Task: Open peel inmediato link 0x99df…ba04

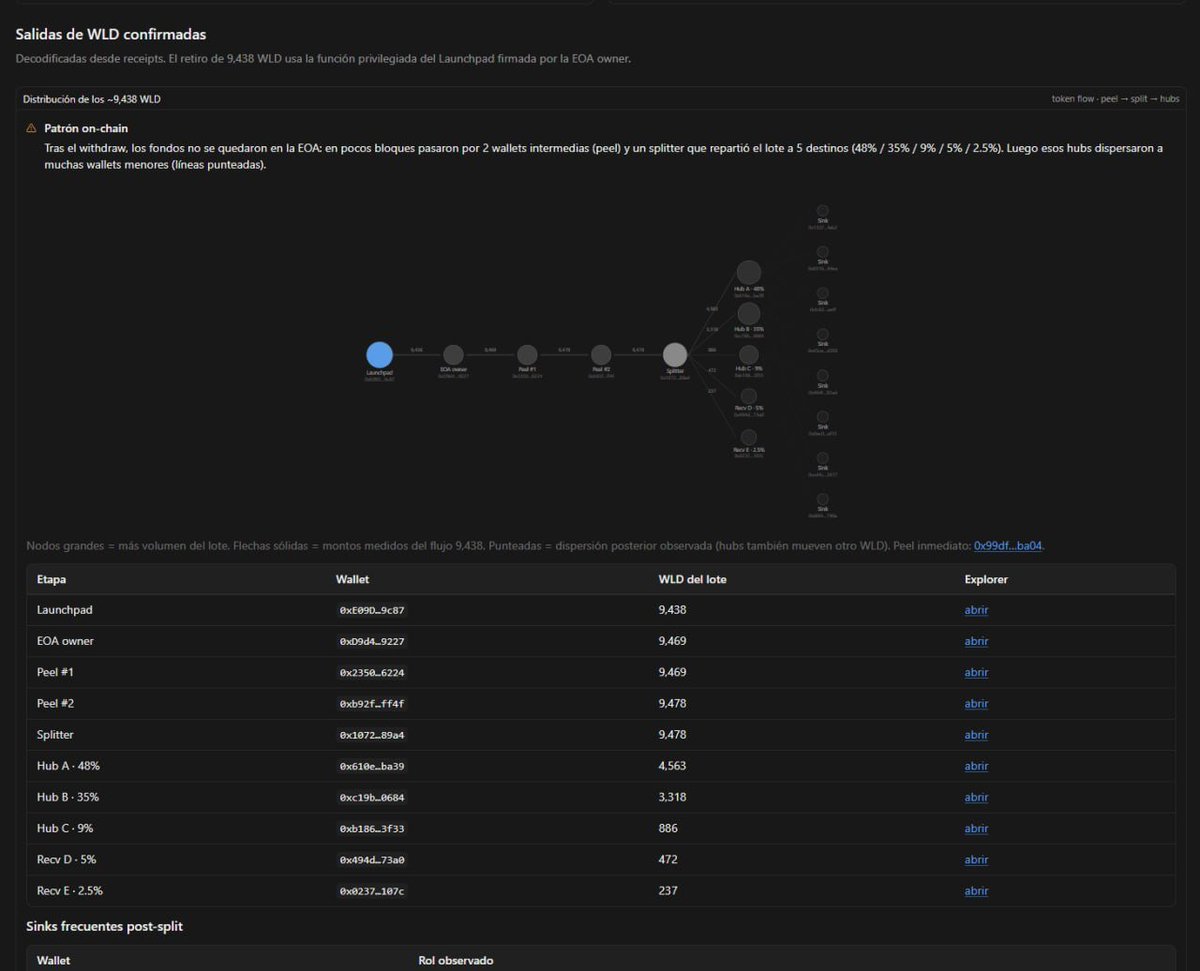Action: click(x=1008, y=546)
